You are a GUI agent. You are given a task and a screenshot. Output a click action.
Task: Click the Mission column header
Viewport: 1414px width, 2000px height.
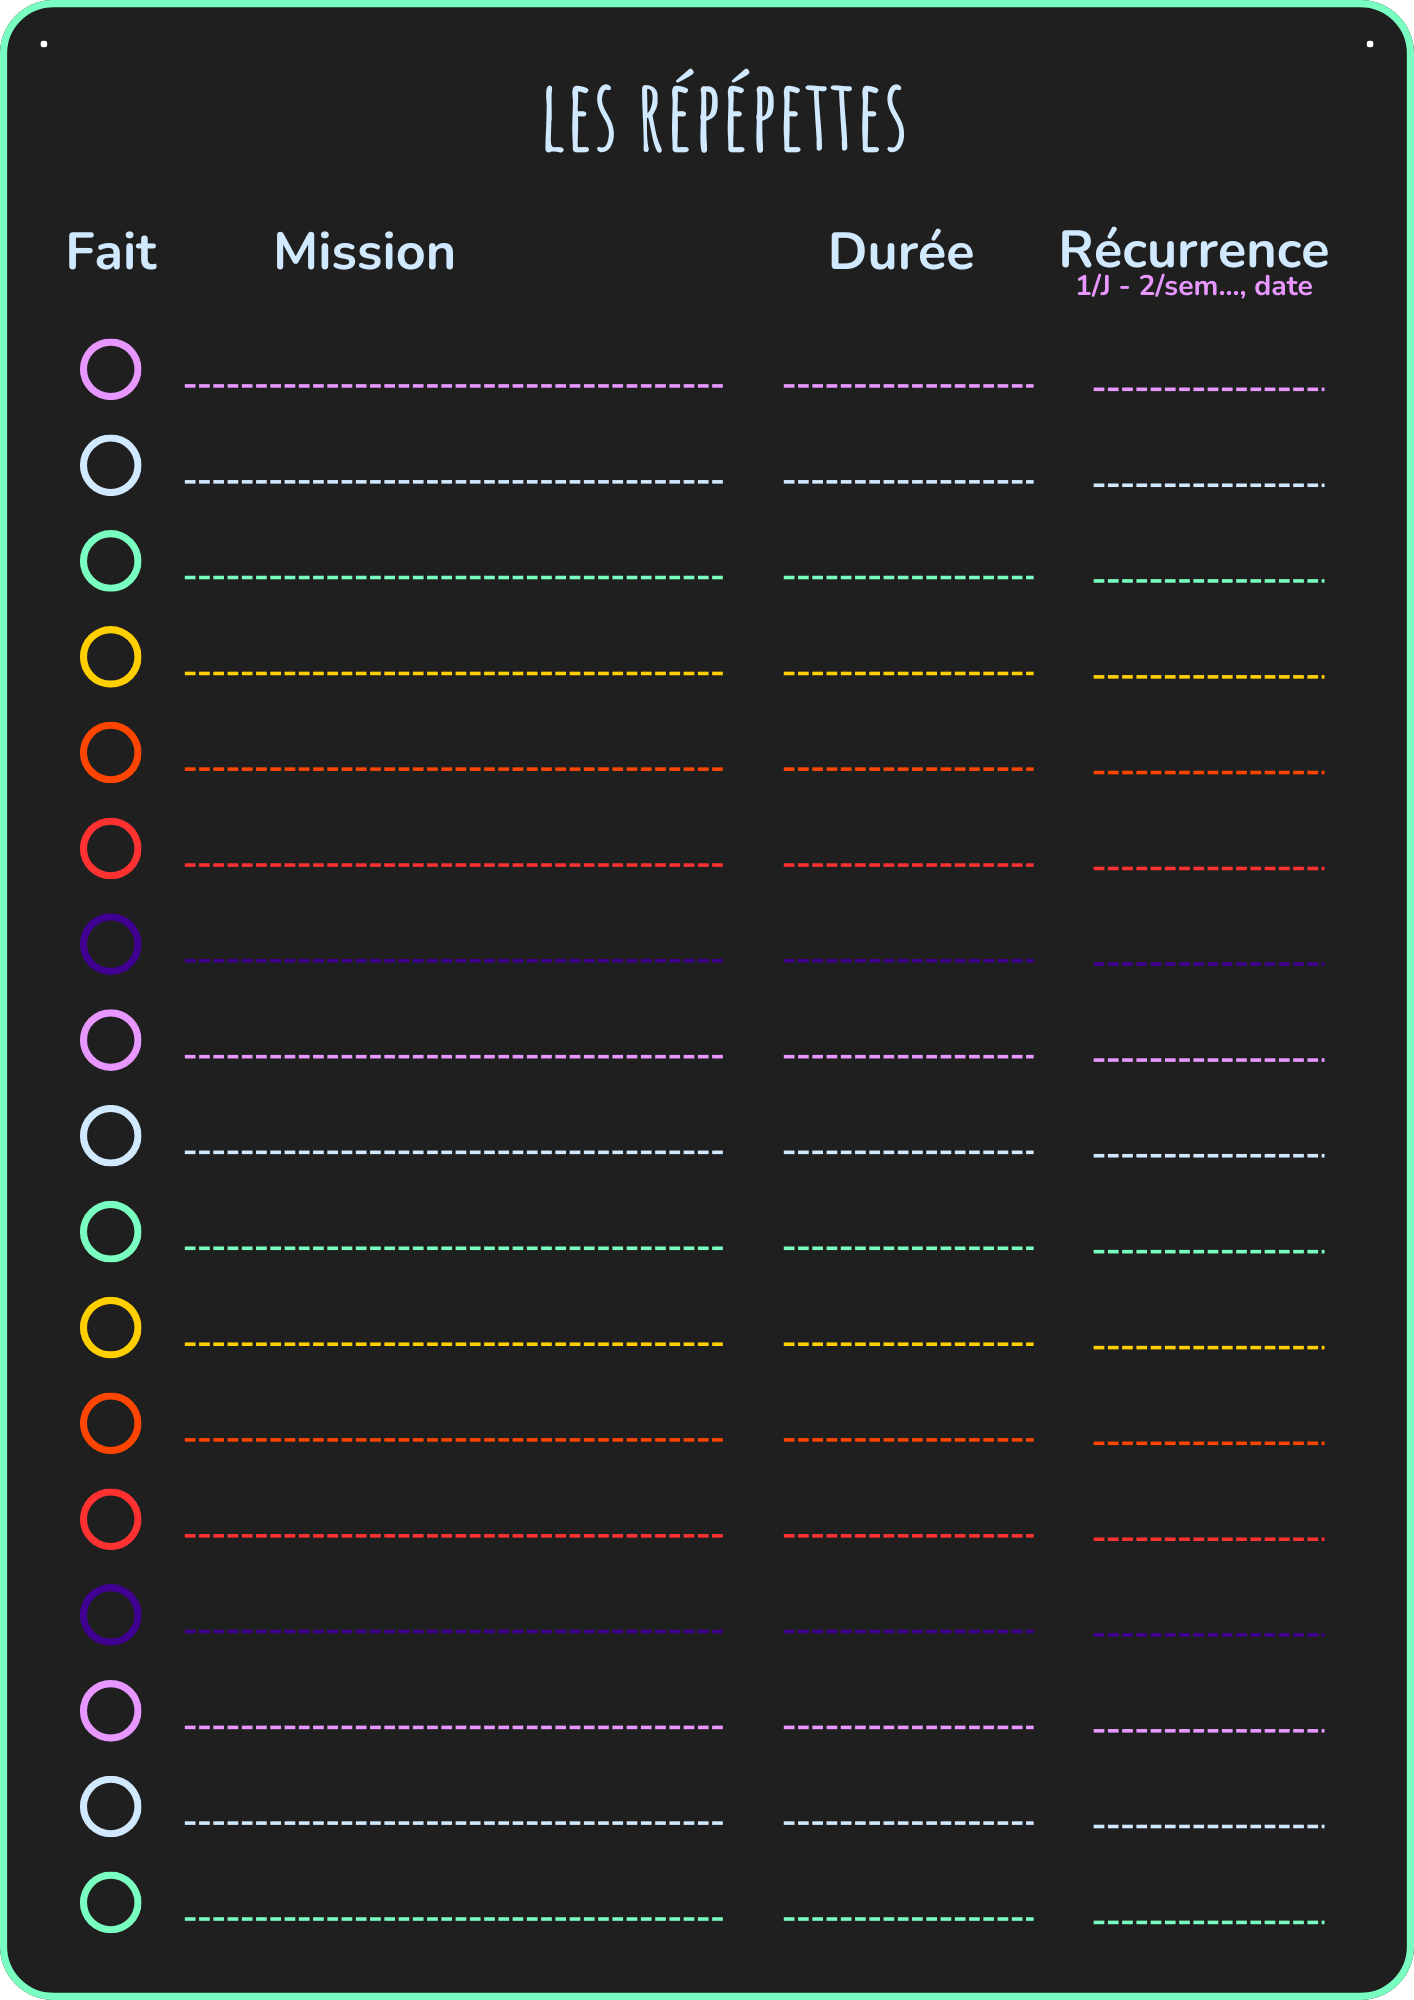(364, 252)
